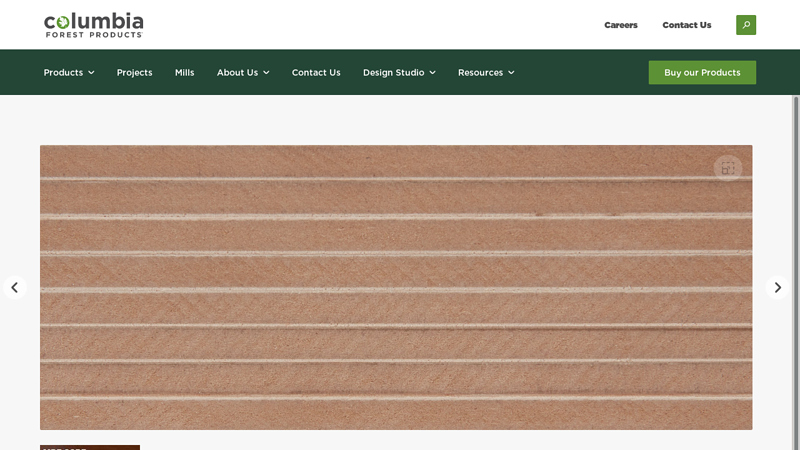Click the Columbia Forest Products logo

click(x=94, y=25)
